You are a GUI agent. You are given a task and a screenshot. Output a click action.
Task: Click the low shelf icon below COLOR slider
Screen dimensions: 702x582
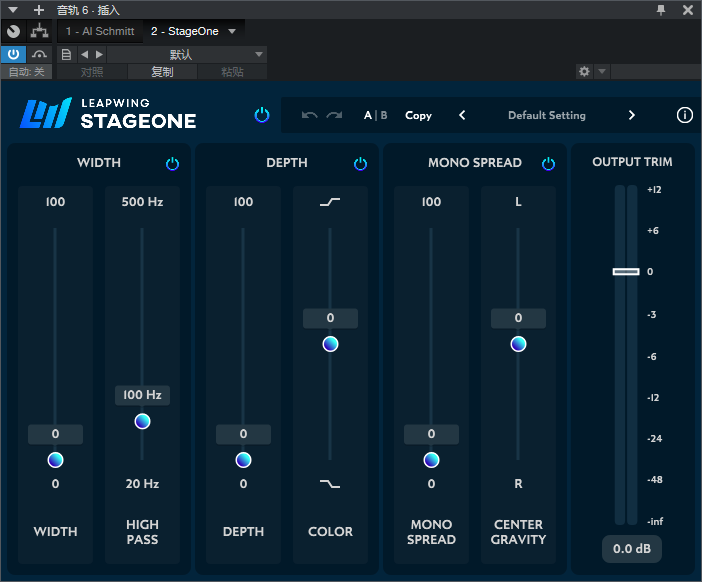330,484
